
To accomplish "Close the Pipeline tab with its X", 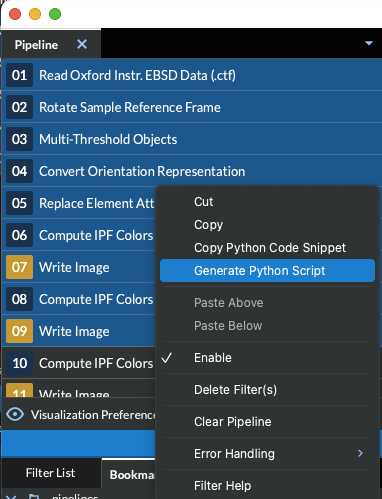I will [82, 44].
